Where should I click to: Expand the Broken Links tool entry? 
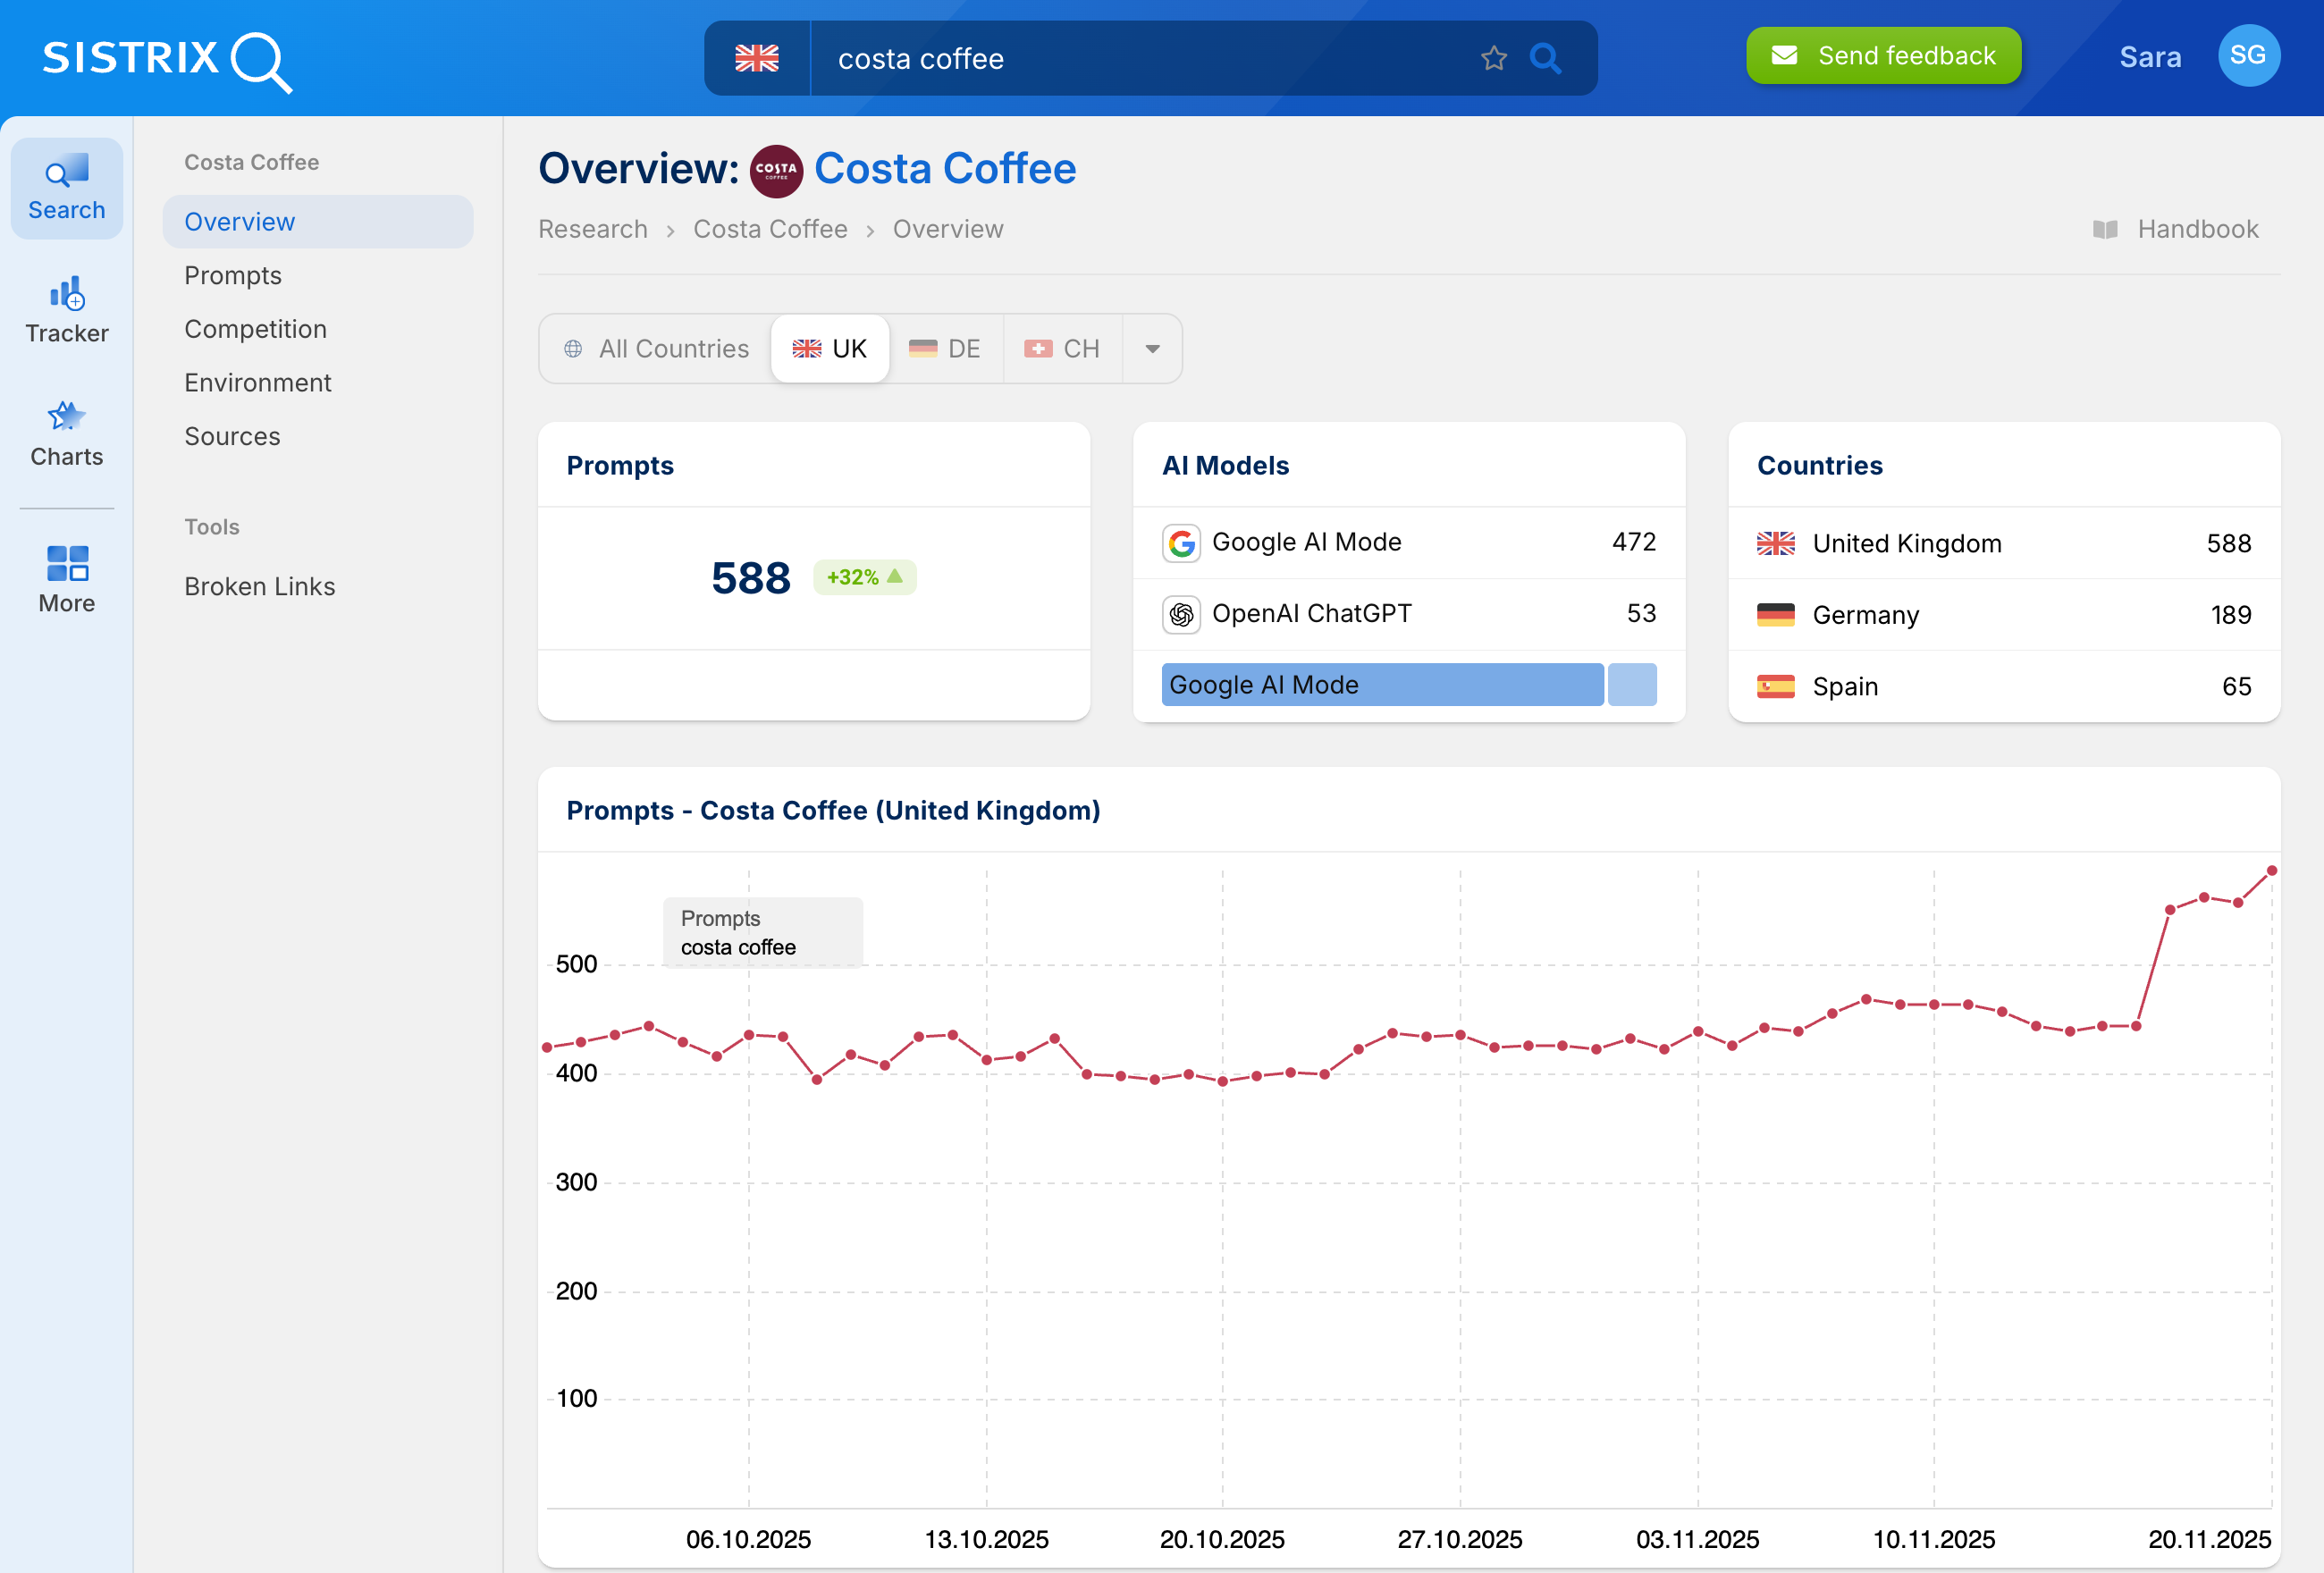tap(259, 586)
